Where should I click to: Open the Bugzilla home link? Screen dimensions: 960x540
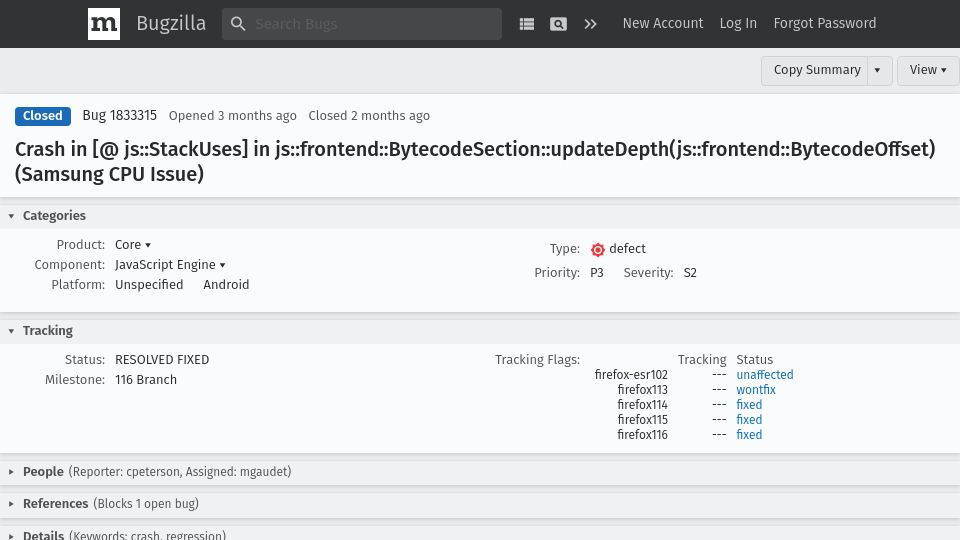[171, 23]
